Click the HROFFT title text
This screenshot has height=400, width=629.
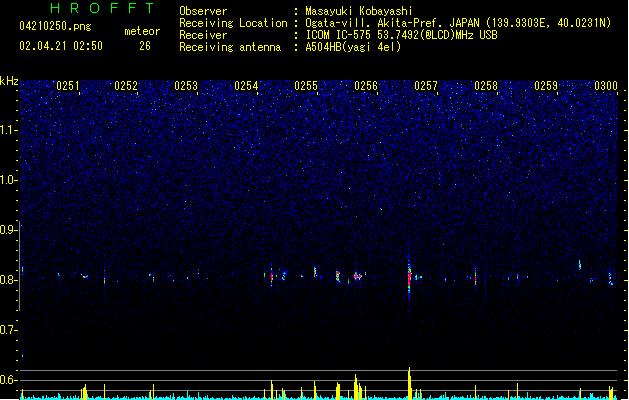tap(102, 8)
